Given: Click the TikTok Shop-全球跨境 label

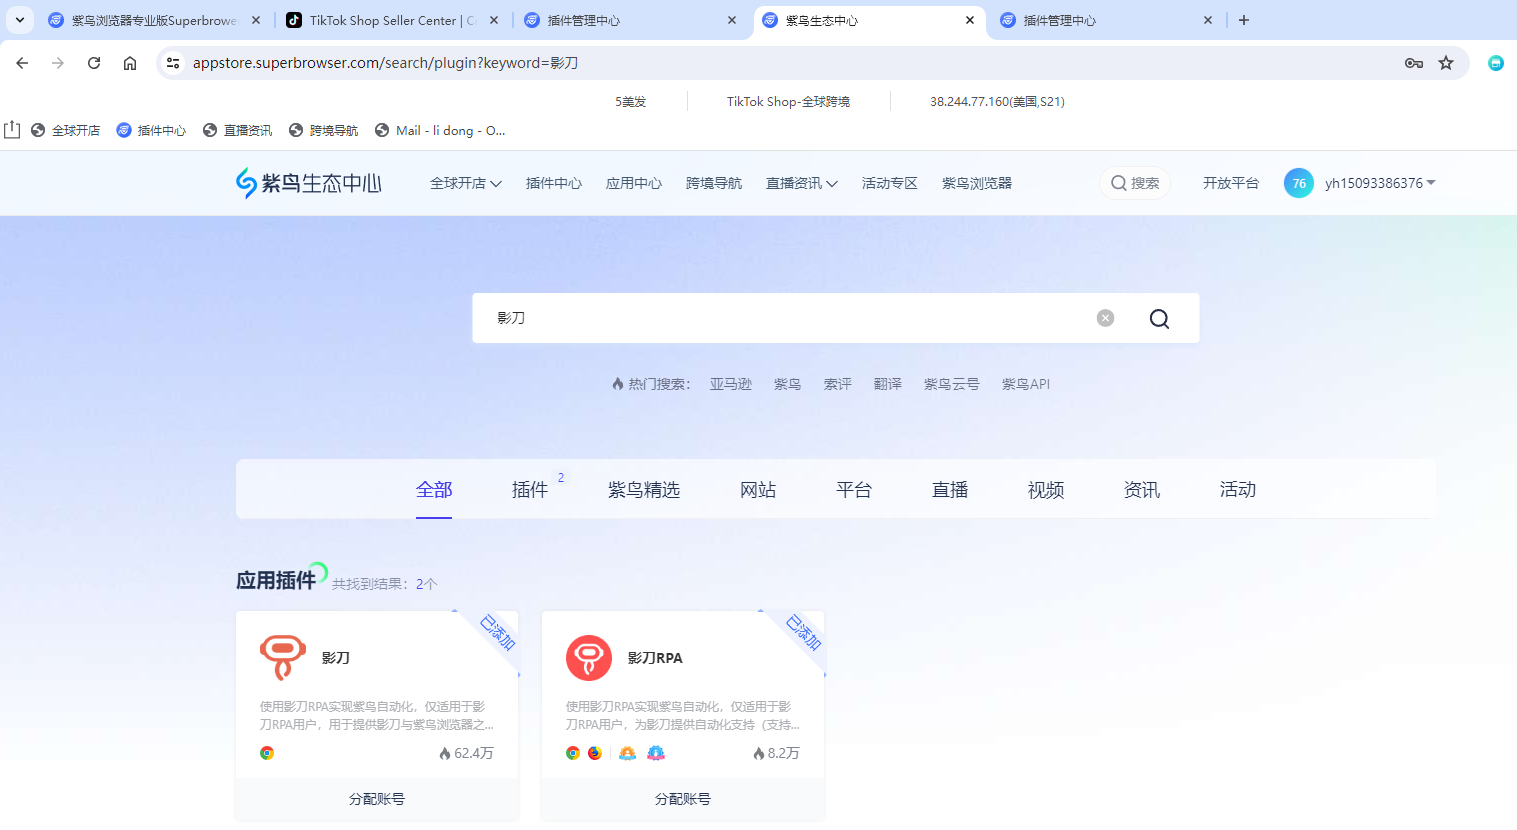Looking at the screenshot, I should (x=788, y=102).
